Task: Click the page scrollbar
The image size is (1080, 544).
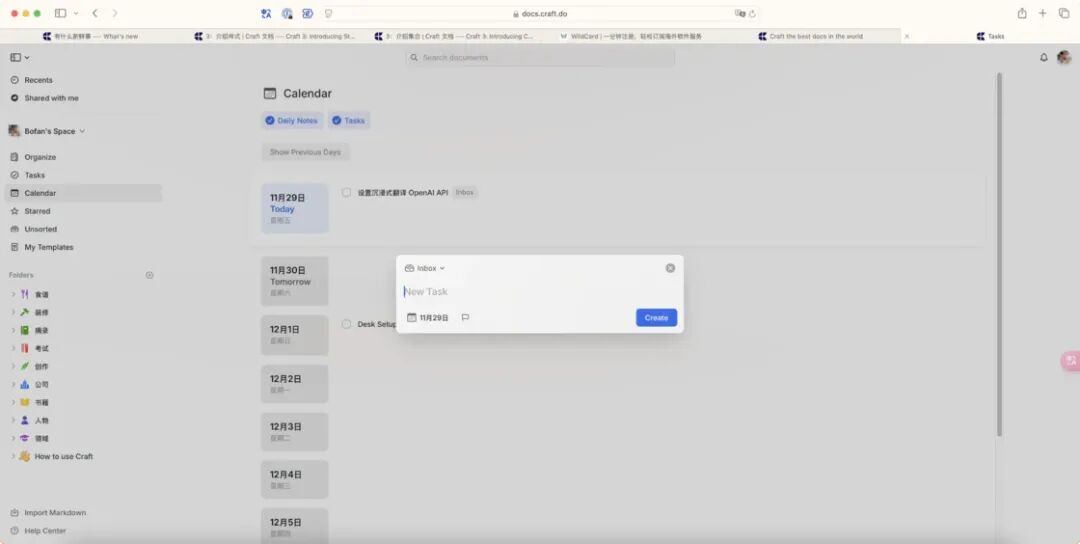Action: pyautogui.click(x=999, y=255)
